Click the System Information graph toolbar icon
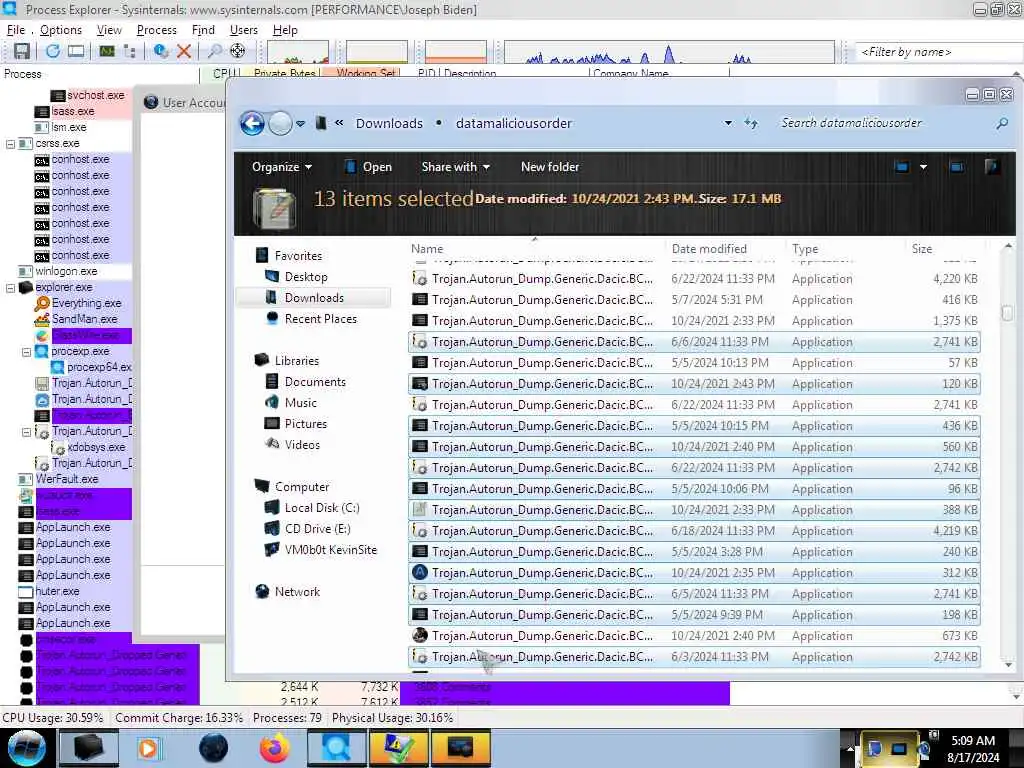The image size is (1024, 768). pyautogui.click(x=107, y=52)
